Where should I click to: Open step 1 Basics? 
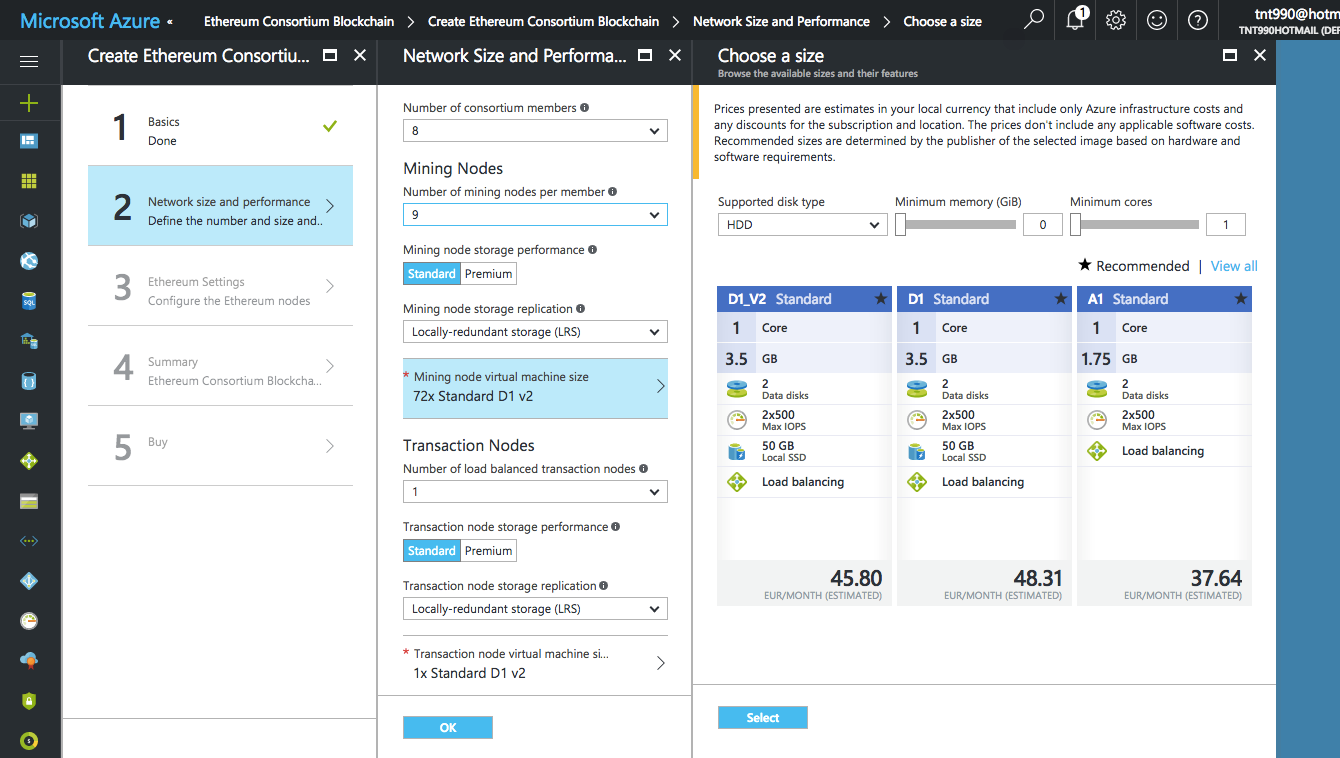click(220, 126)
